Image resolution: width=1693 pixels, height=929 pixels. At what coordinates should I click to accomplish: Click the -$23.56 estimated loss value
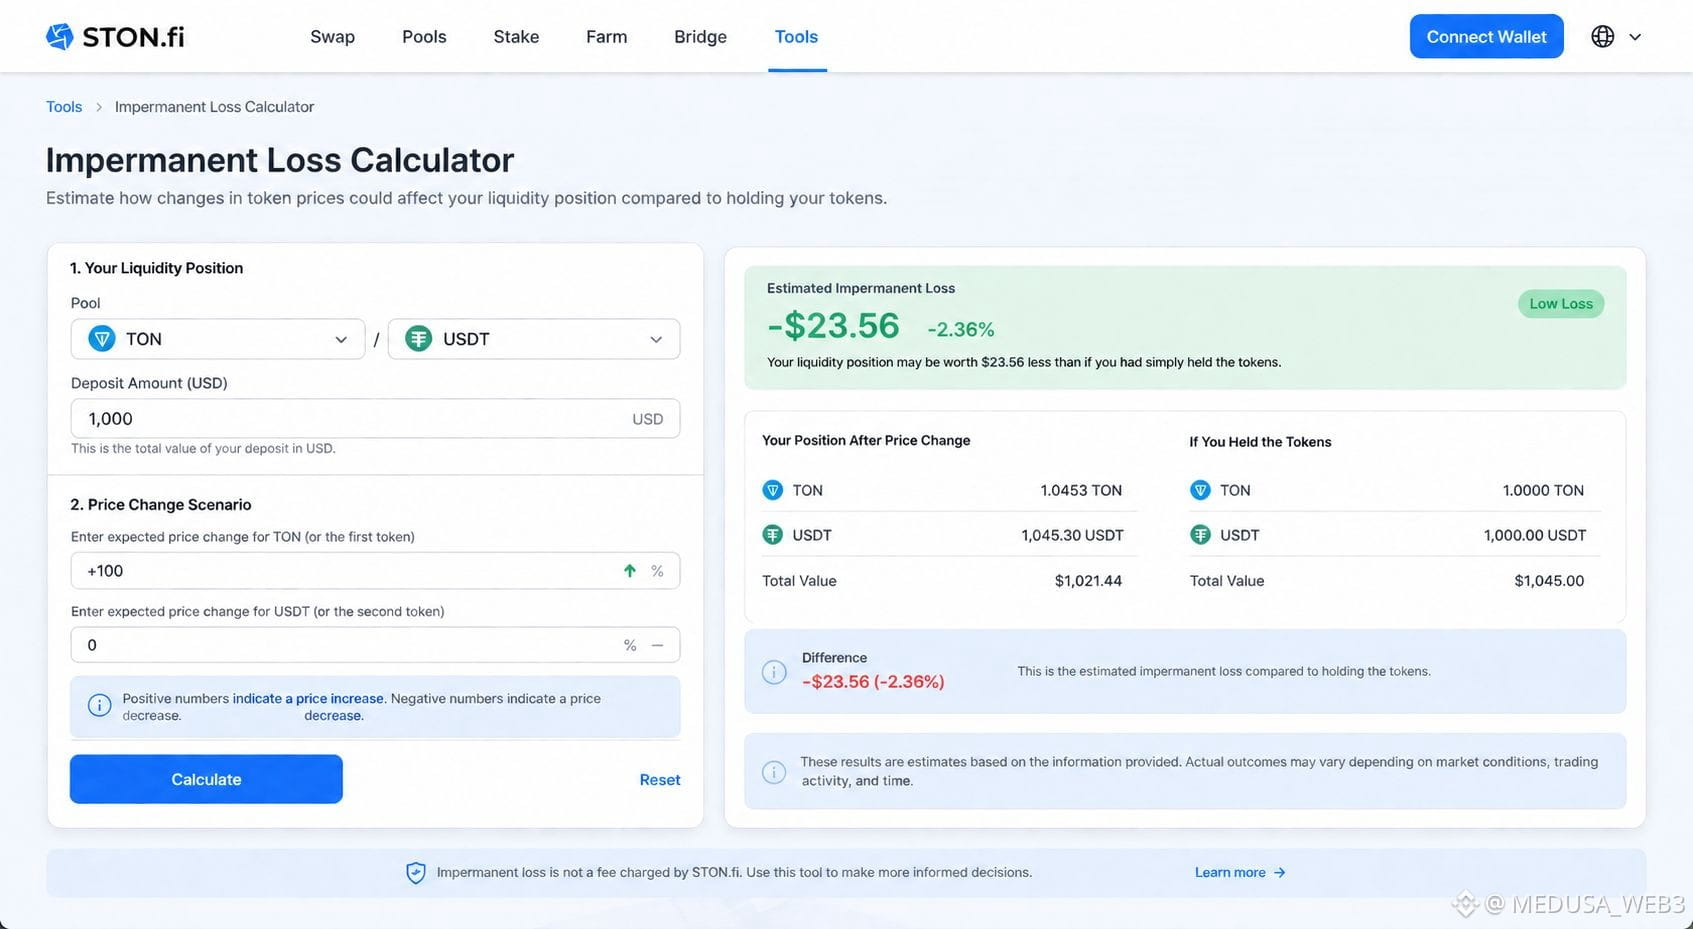pyautogui.click(x=833, y=326)
